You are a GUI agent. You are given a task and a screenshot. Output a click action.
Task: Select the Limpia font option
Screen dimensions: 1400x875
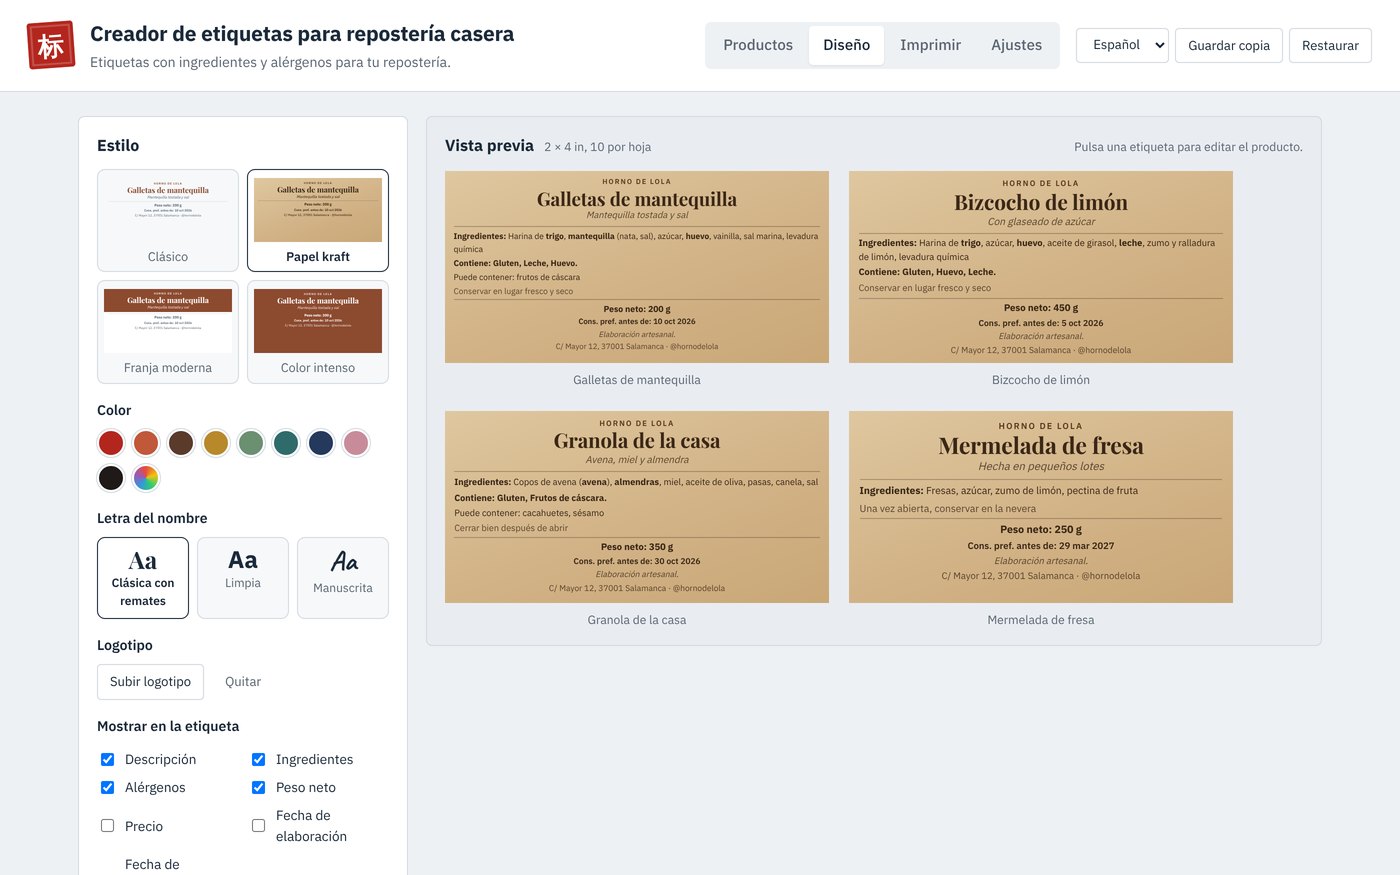(x=243, y=578)
